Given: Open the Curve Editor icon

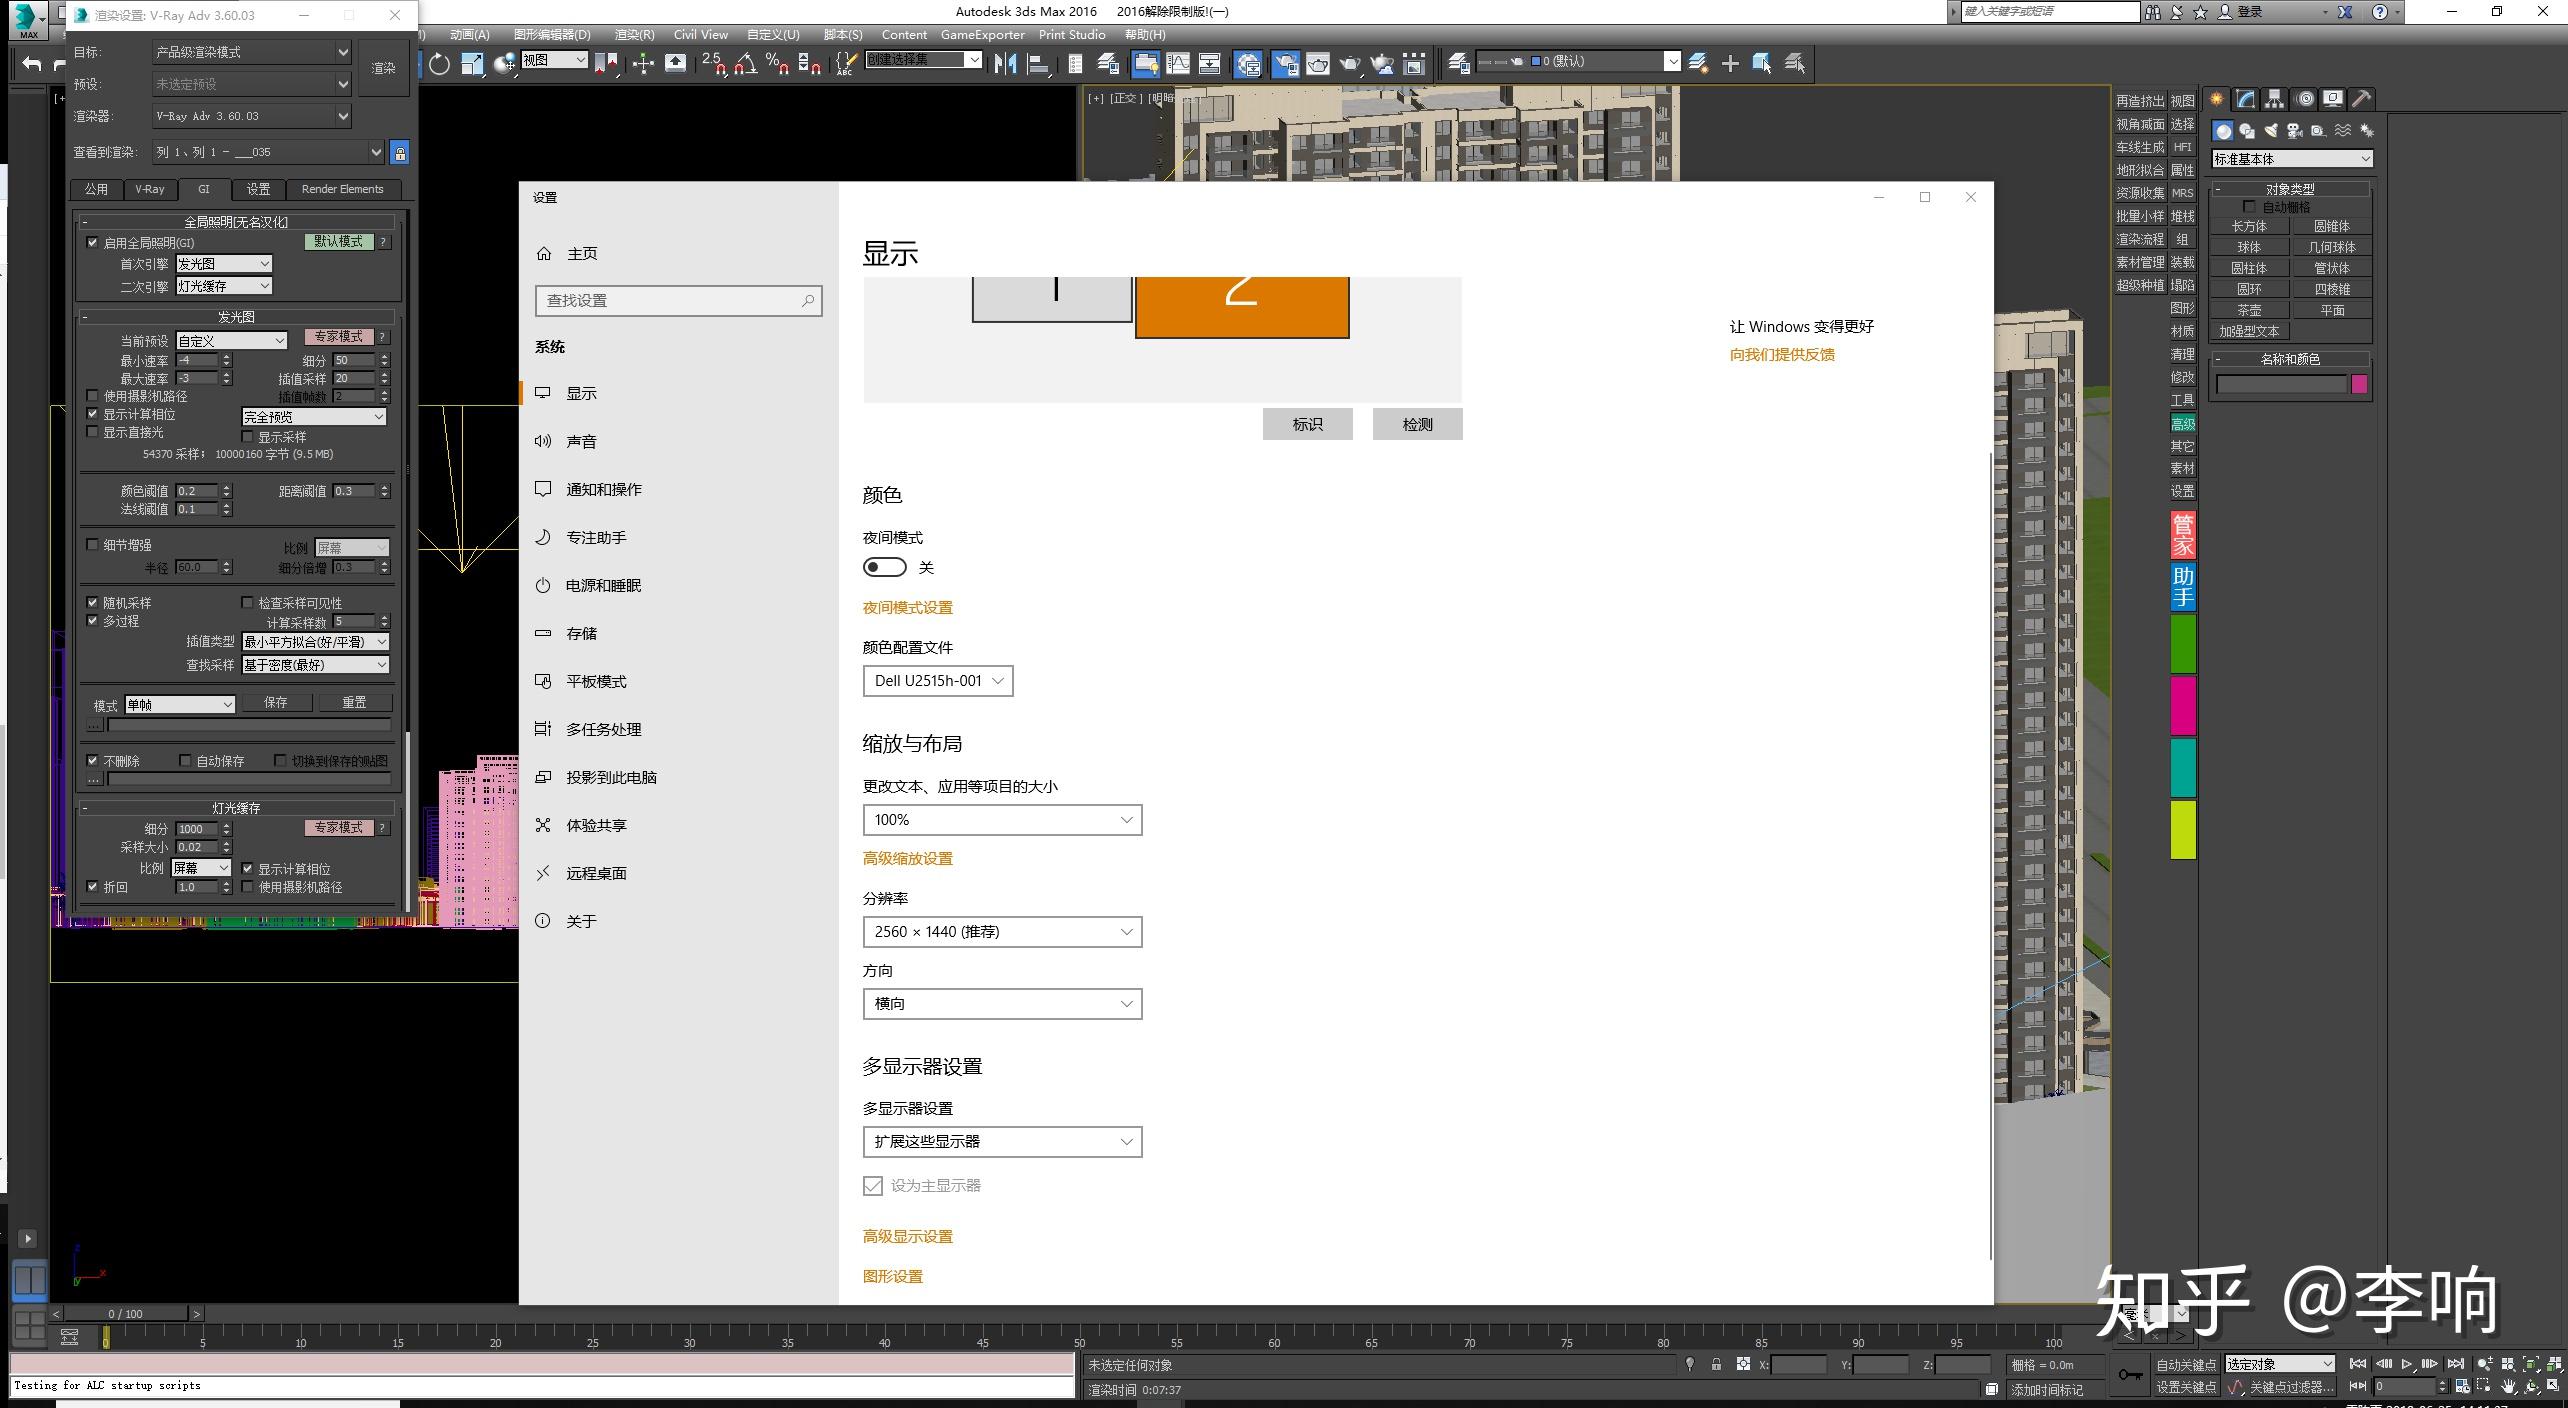Looking at the screenshot, I should point(1178,64).
